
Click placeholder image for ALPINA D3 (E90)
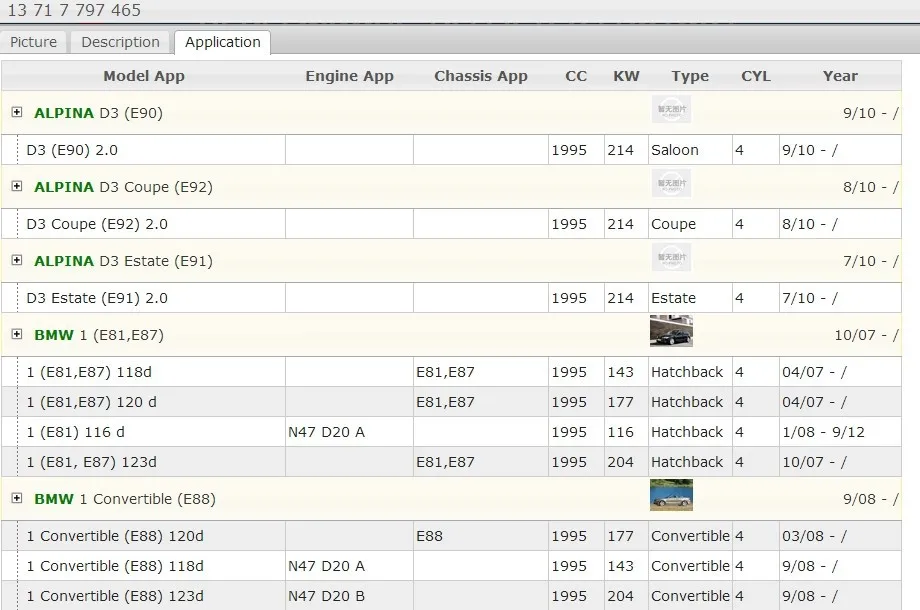point(671,109)
